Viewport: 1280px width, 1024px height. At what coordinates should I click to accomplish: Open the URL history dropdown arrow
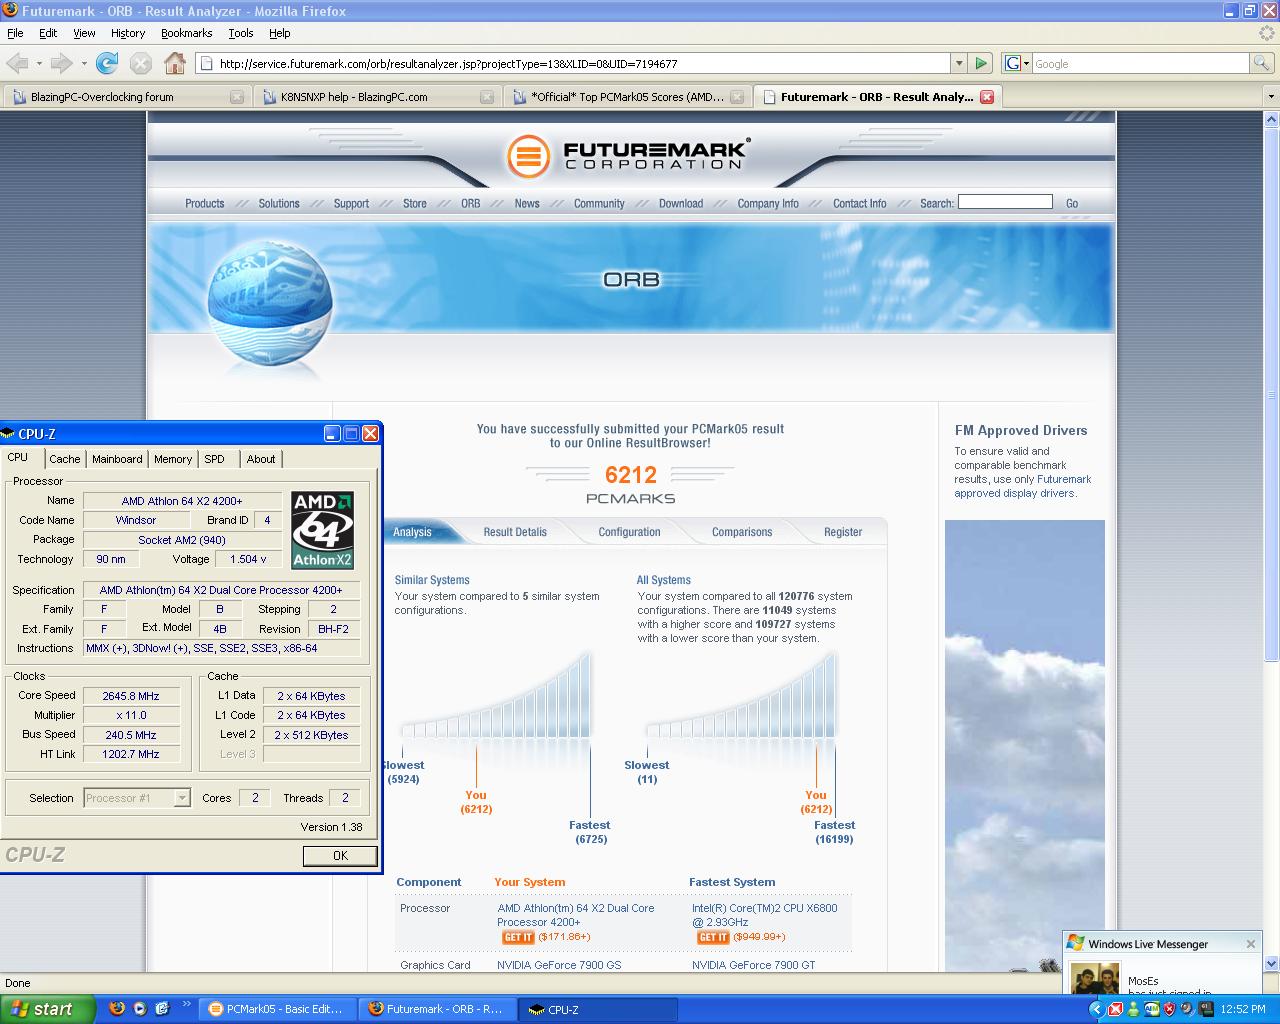(959, 63)
